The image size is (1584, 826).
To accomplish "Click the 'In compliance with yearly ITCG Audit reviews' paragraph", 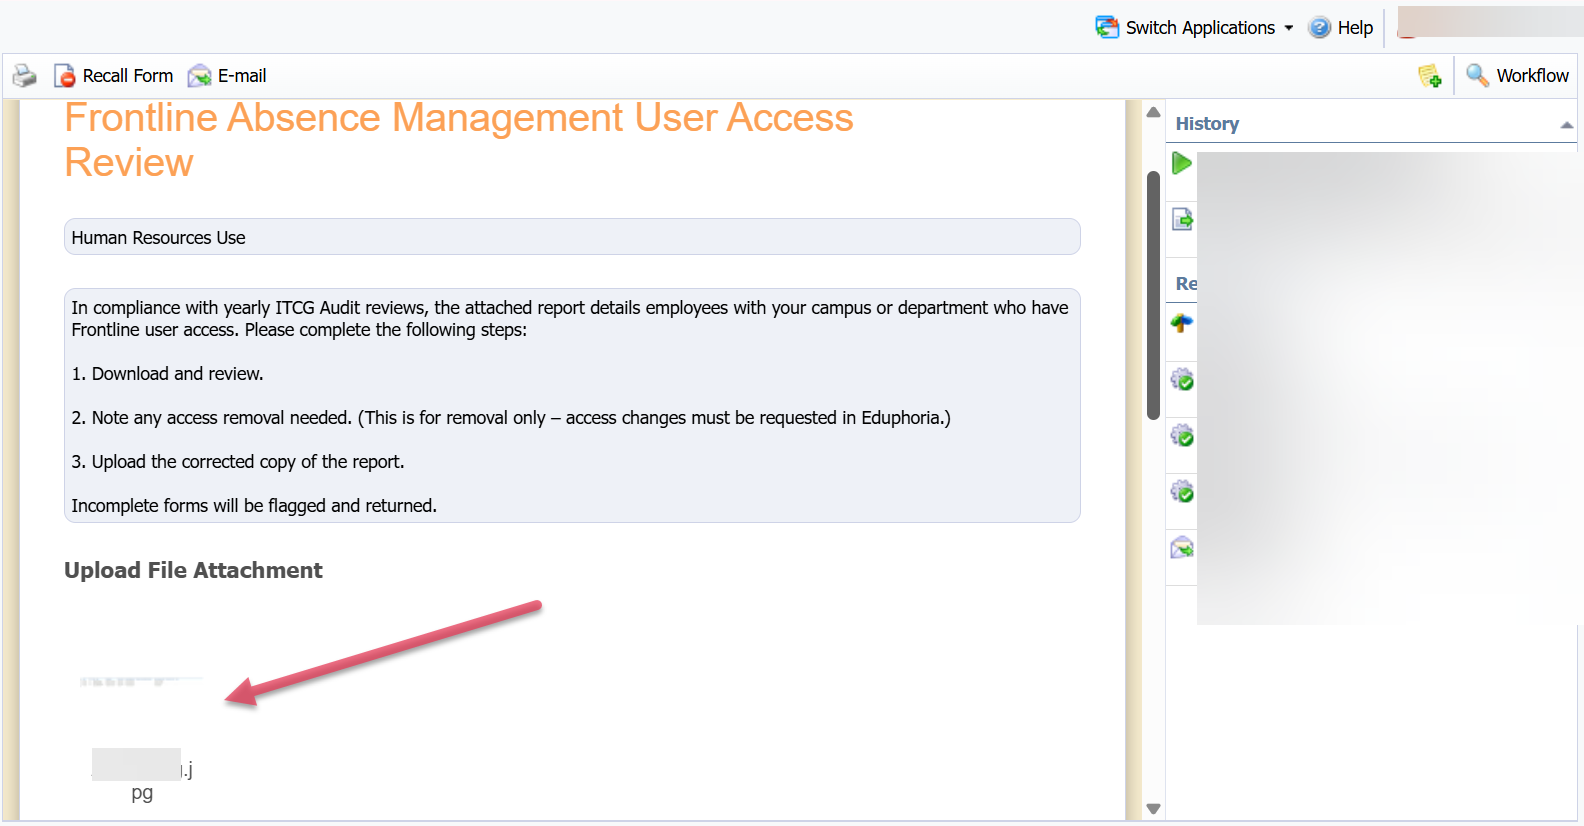I will 570,319.
